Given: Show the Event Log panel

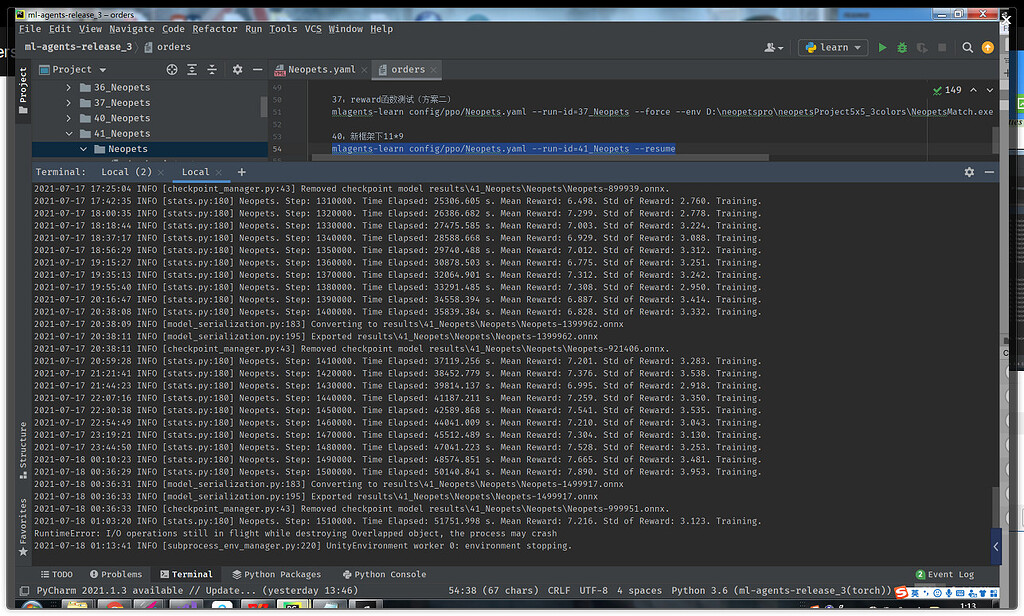Looking at the screenshot, I should pyautogui.click(x=944, y=574).
